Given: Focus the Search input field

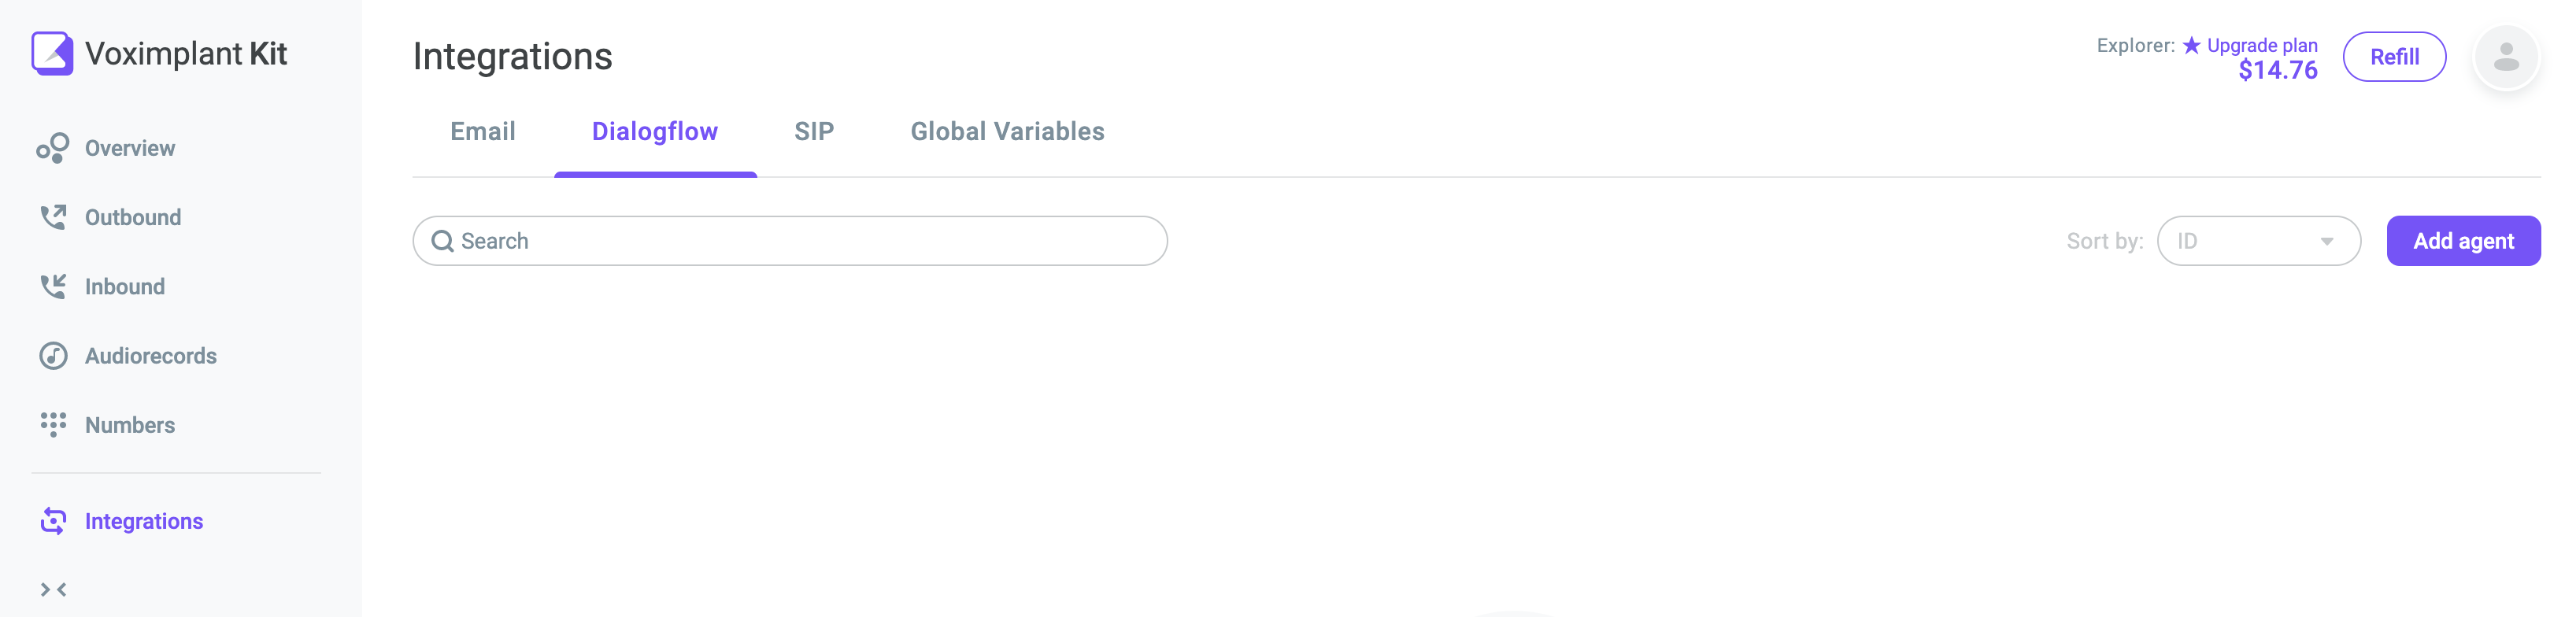Looking at the screenshot, I should click(x=790, y=241).
